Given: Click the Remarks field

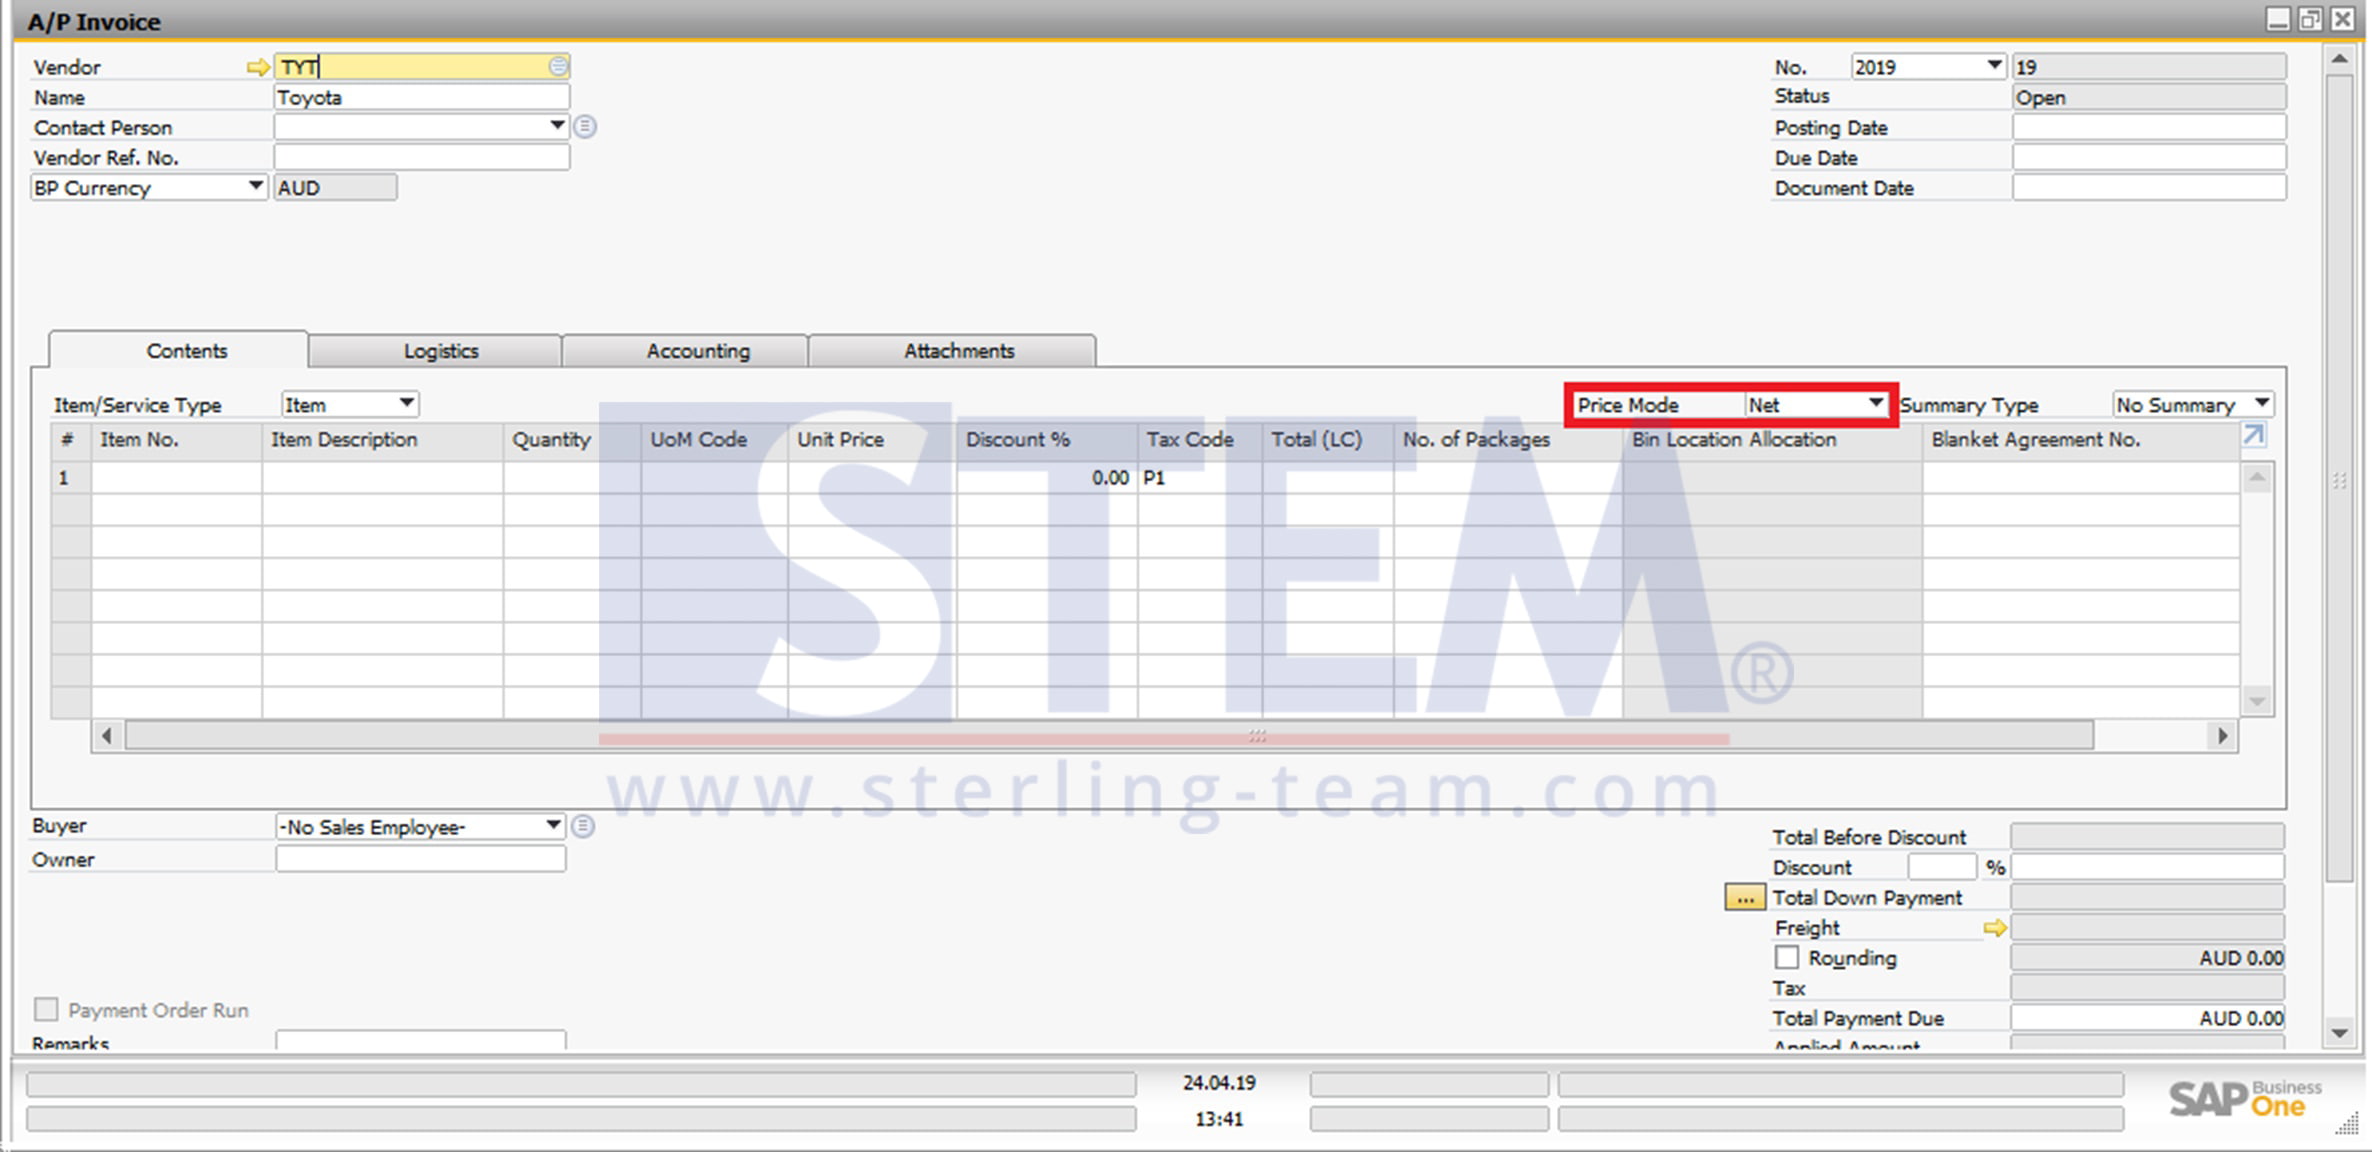Looking at the screenshot, I should click(x=421, y=1040).
